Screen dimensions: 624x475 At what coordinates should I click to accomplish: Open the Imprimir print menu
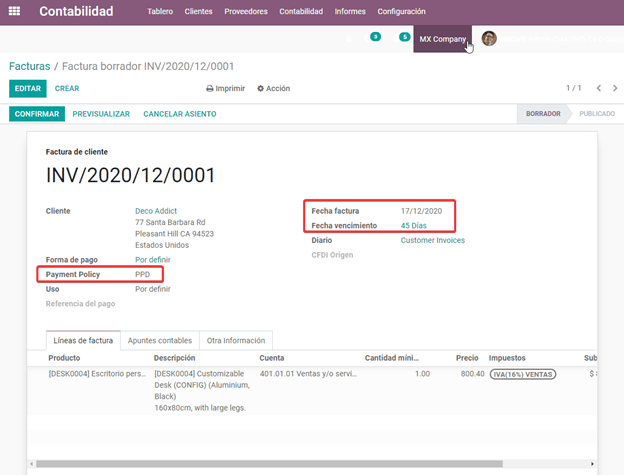pyautogui.click(x=225, y=88)
